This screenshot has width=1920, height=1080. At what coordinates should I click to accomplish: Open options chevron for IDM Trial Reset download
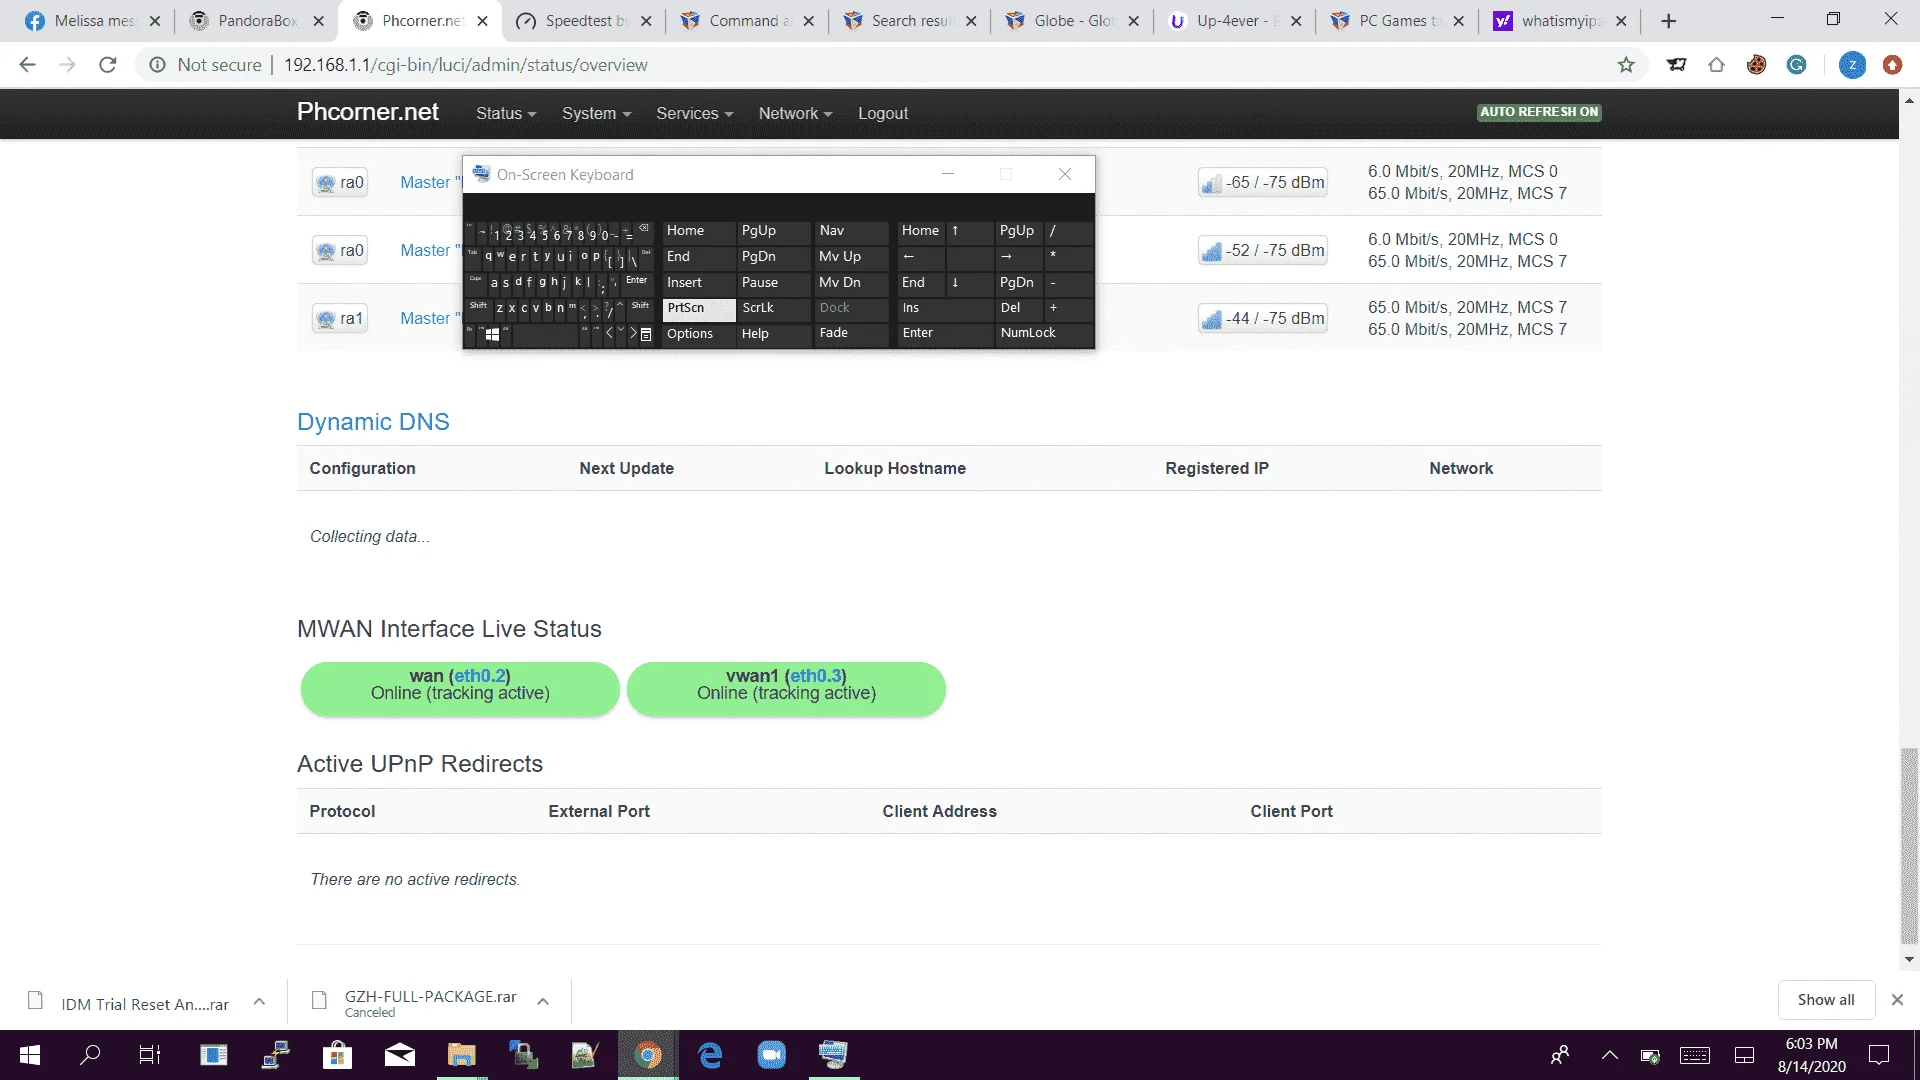click(259, 1001)
